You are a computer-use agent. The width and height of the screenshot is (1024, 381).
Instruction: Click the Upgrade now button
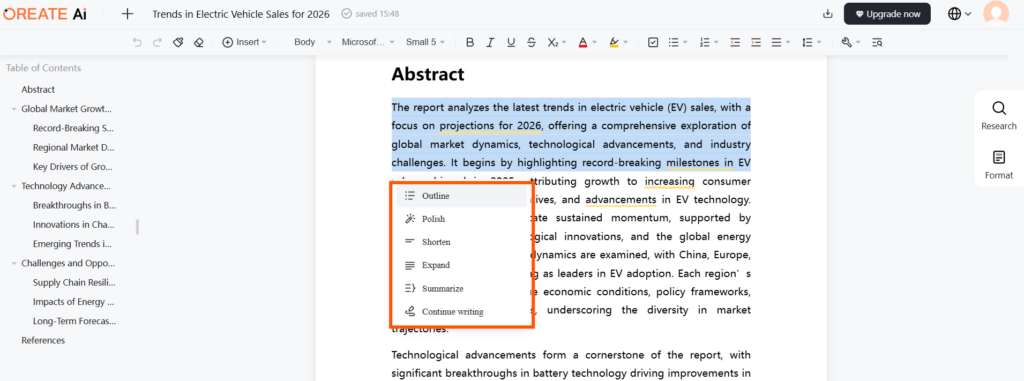[x=887, y=14]
